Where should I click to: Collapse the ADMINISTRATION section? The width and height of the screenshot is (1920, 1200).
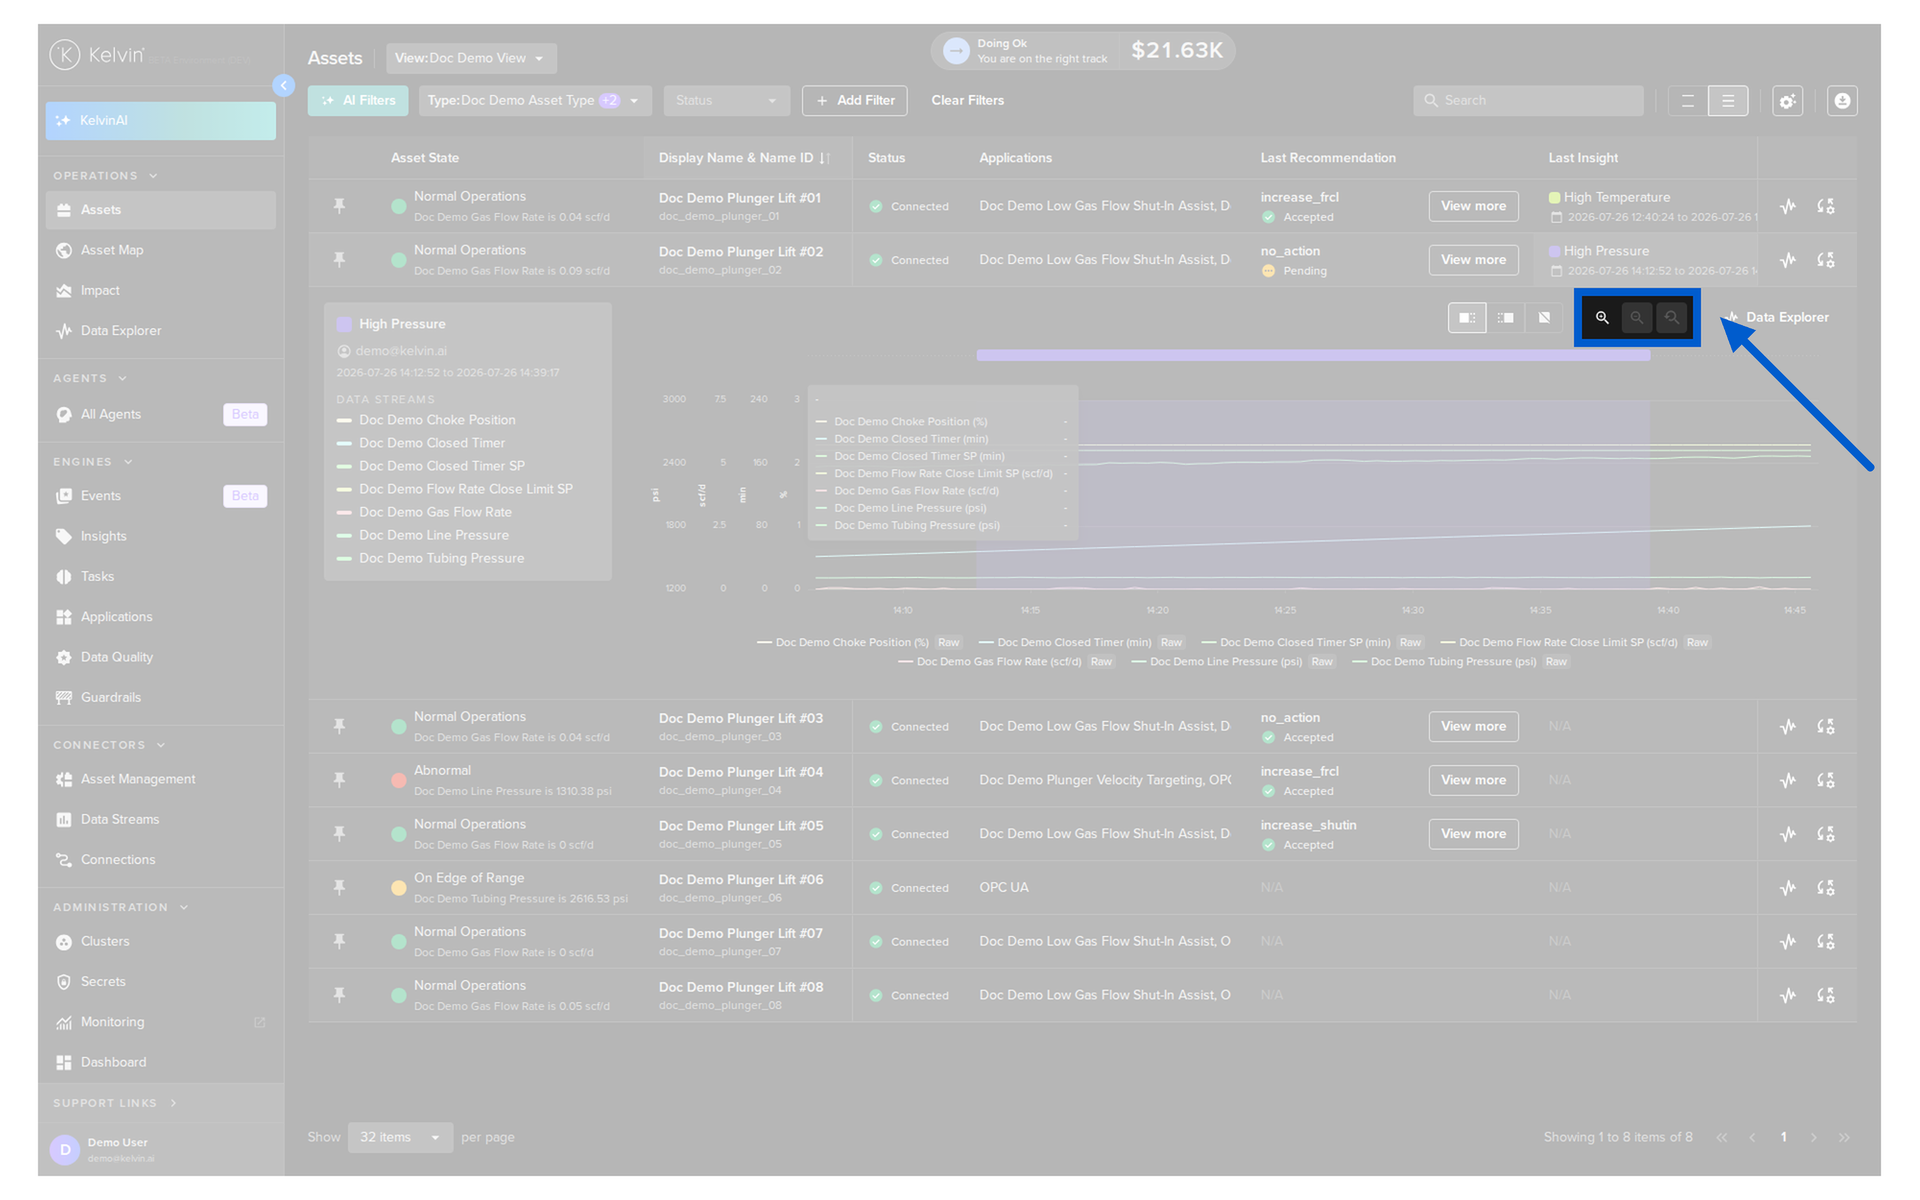click(184, 908)
